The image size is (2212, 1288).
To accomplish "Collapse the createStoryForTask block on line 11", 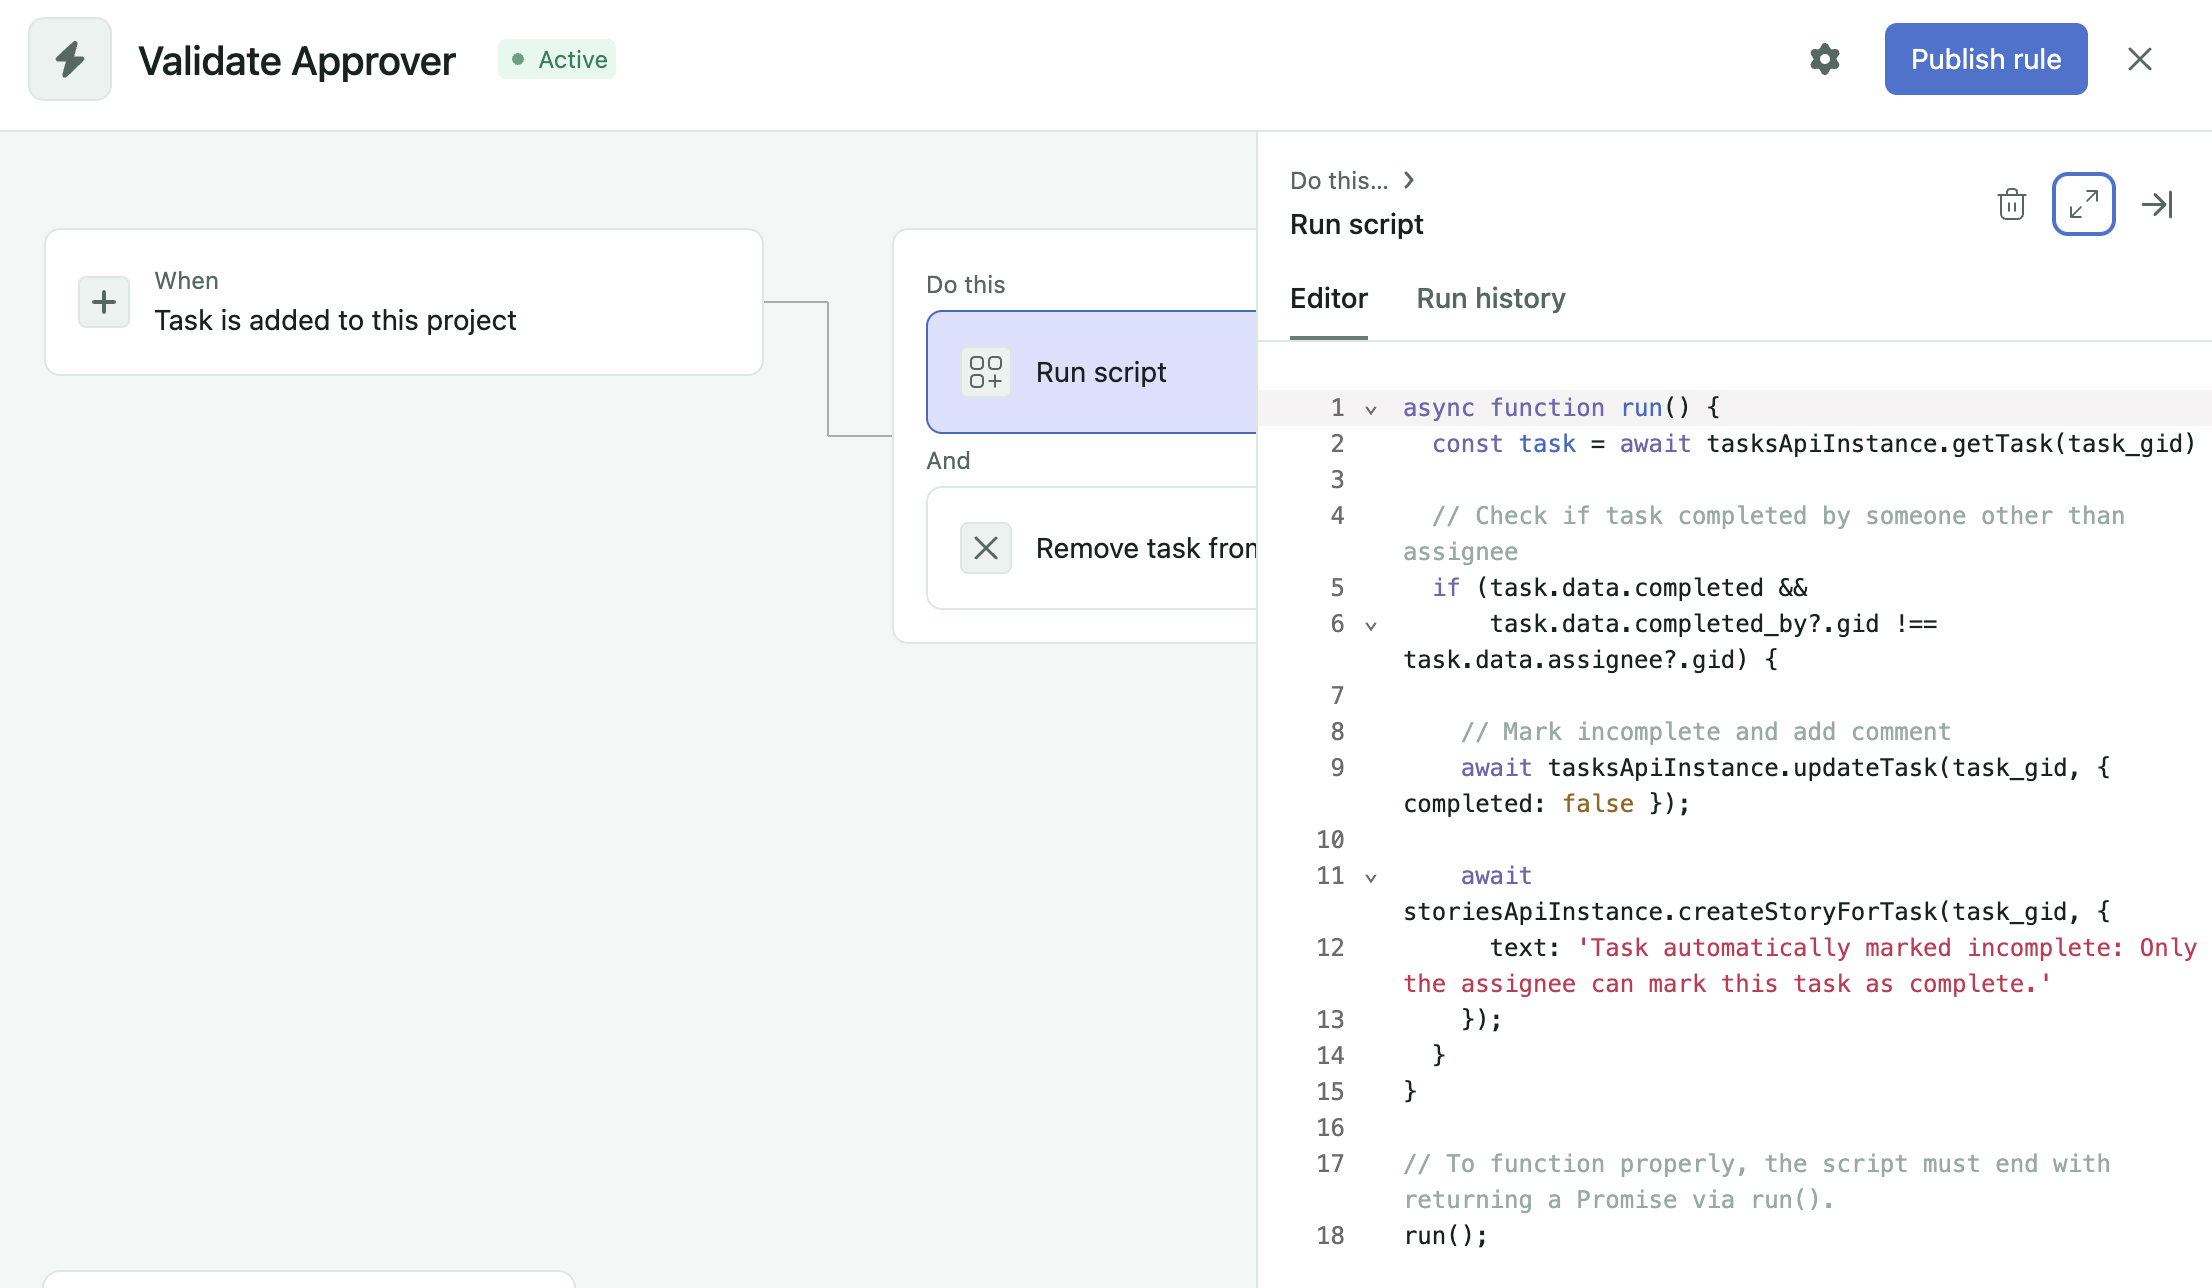I will 1370,876.
